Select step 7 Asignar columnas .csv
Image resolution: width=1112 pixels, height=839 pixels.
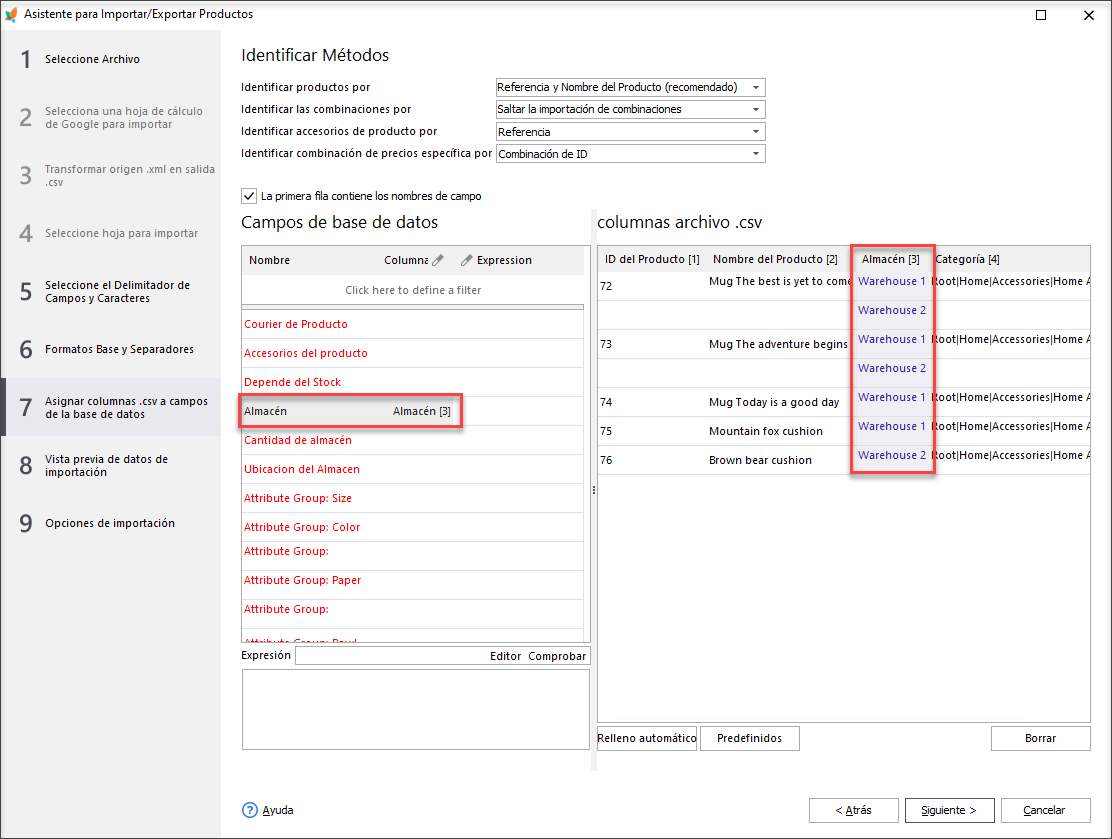click(111, 407)
